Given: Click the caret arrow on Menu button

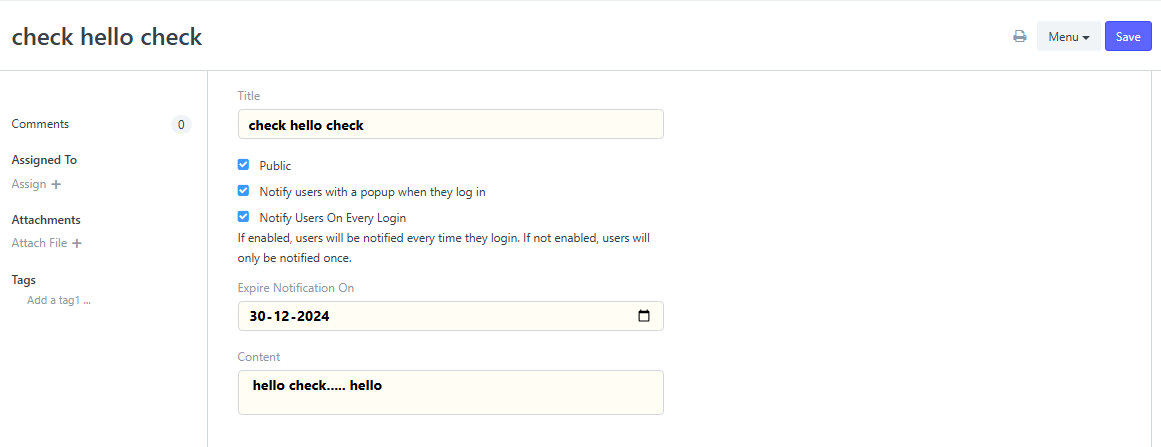Looking at the screenshot, I should tap(1085, 37).
